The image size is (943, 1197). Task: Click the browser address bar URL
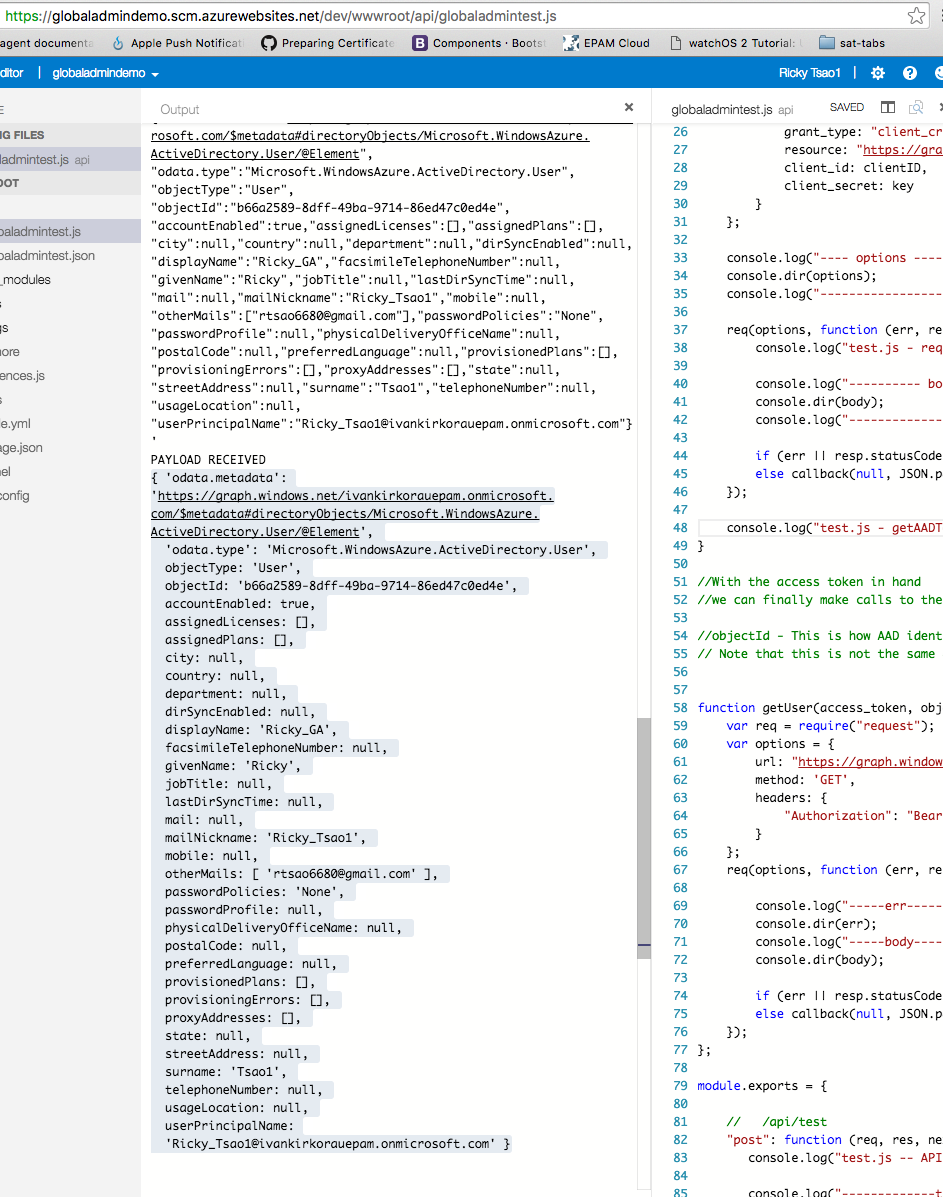[x=281, y=16]
